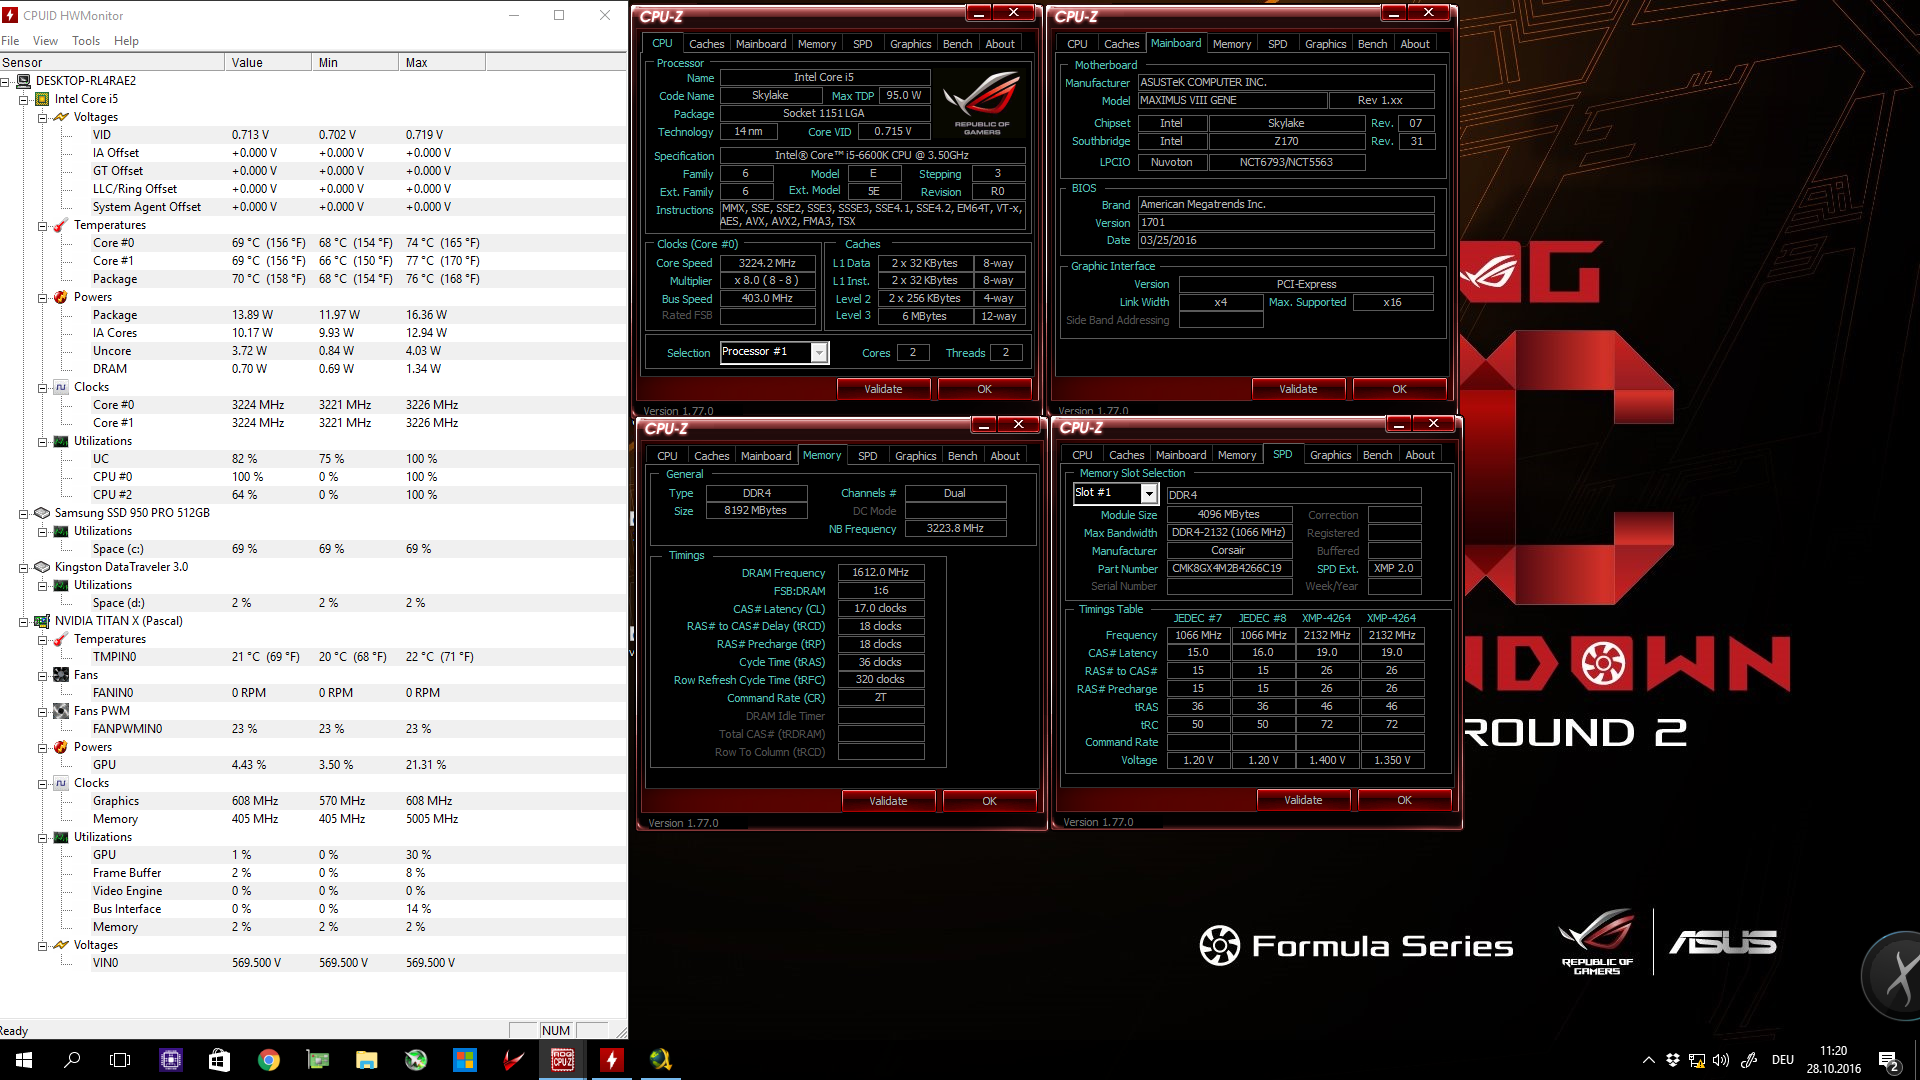This screenshot has width=1920, height=1080.
Task: Open the globe arrow taskbar icon
Action: pos(660,1060)
